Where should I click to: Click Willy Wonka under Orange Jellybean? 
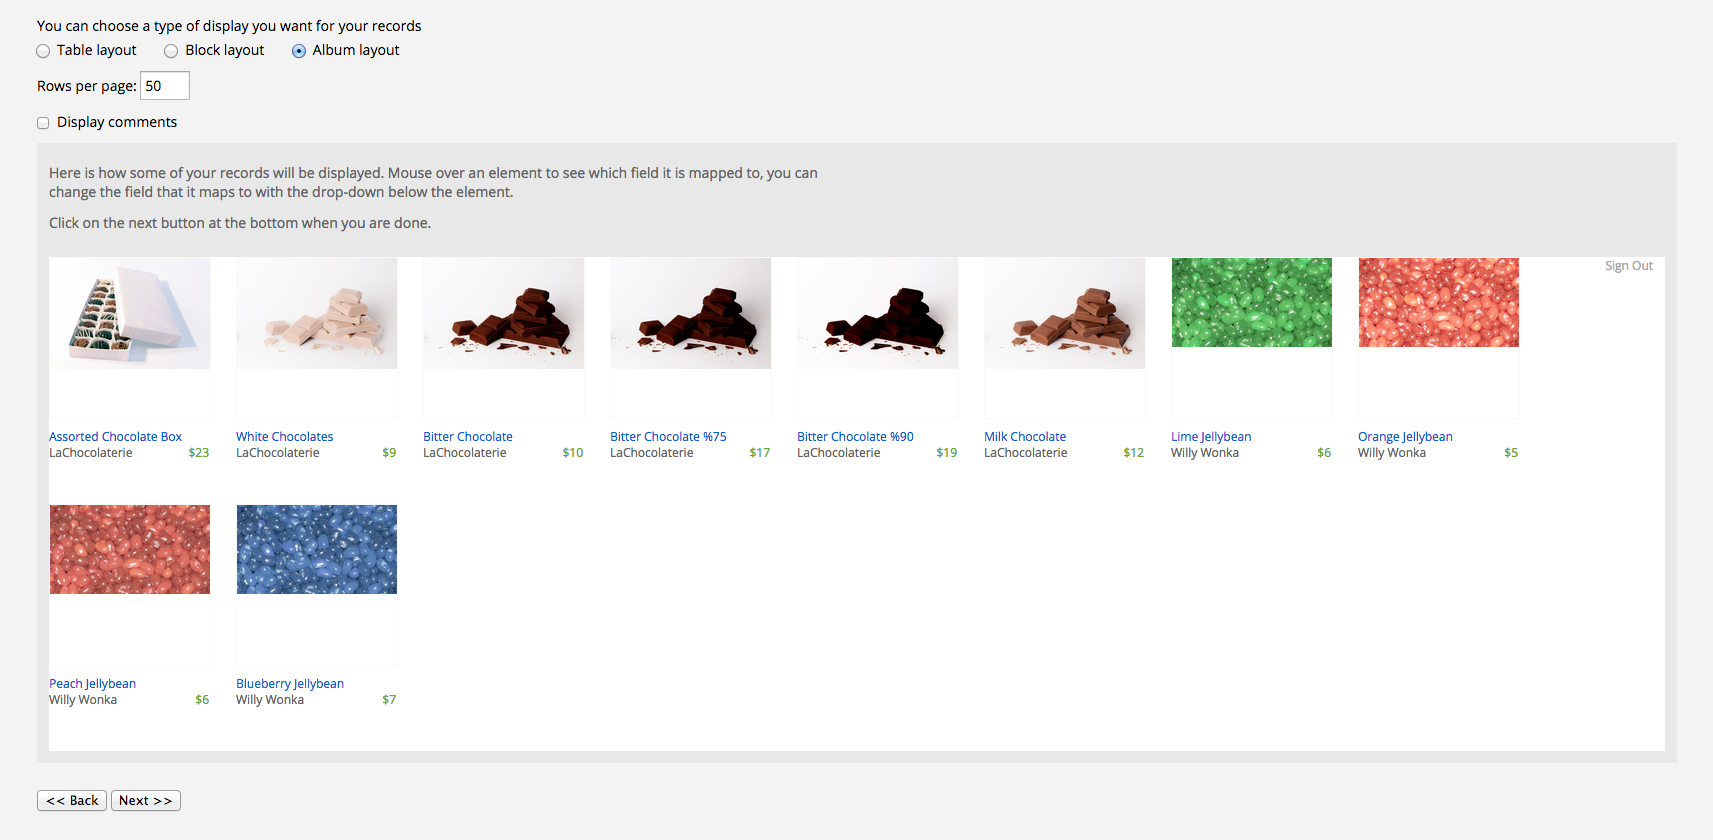[x=1392, y=453]
